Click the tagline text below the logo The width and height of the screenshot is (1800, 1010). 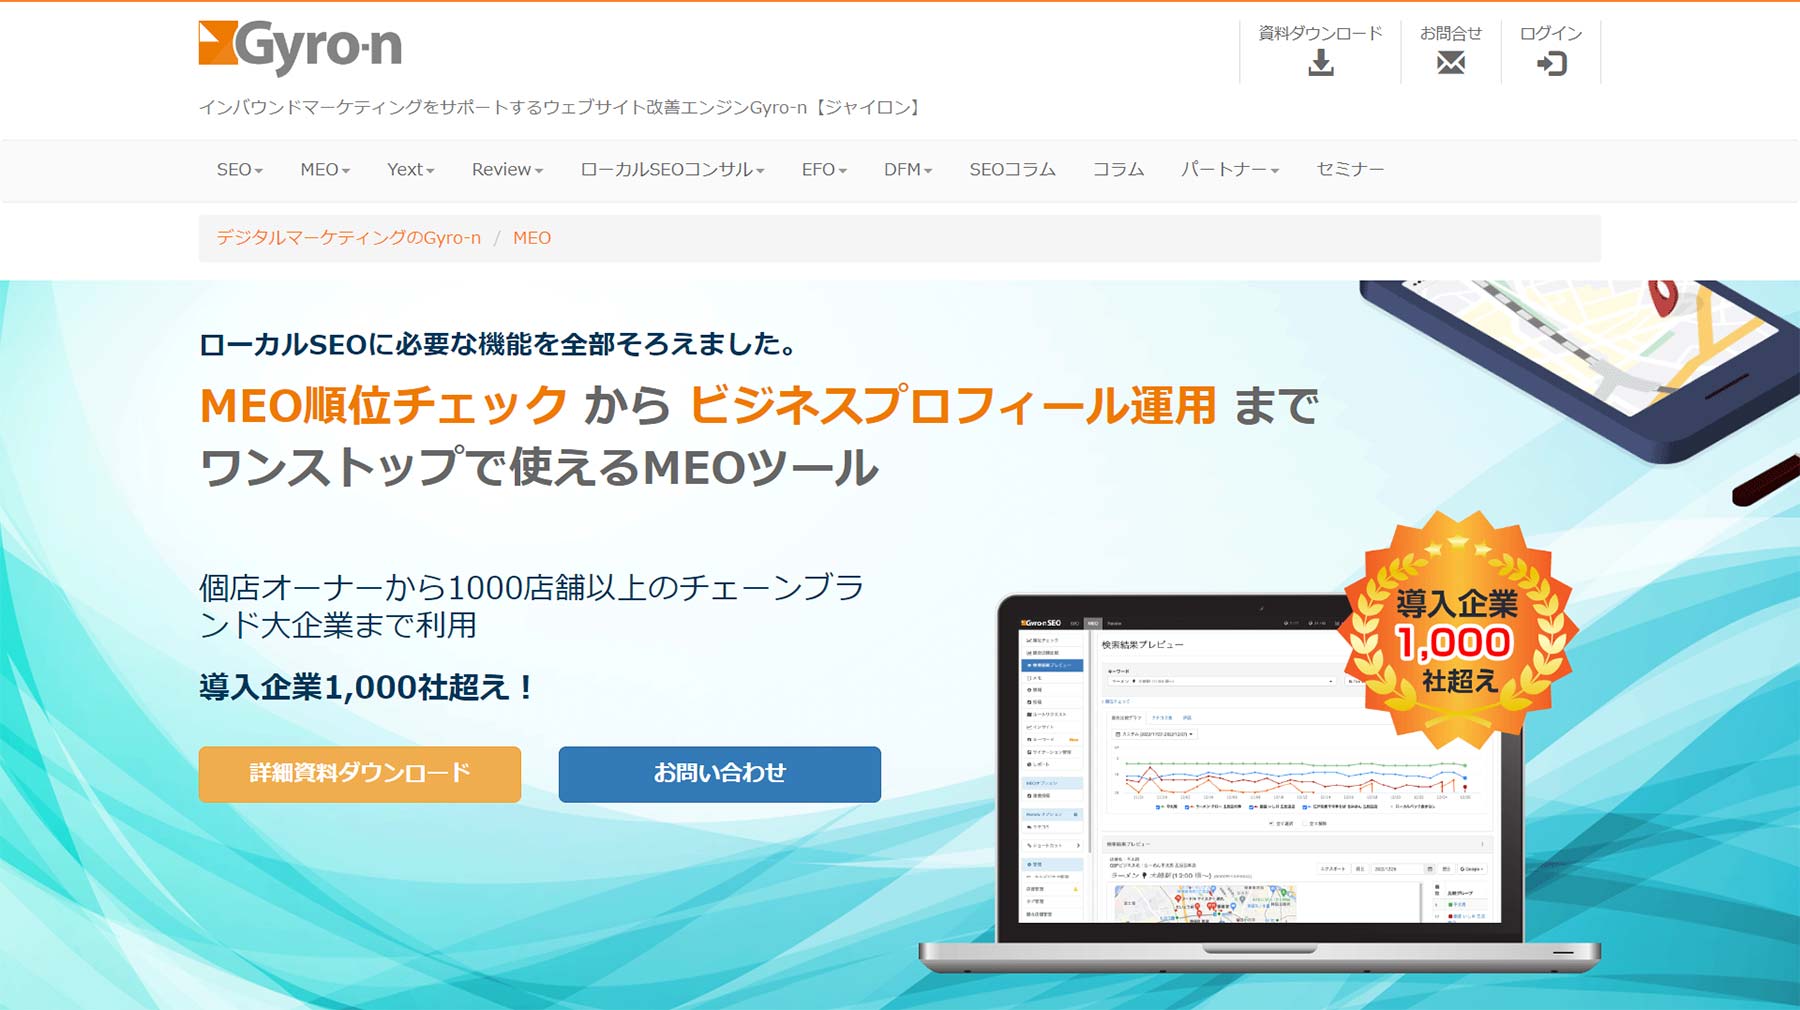pos(560,107)
